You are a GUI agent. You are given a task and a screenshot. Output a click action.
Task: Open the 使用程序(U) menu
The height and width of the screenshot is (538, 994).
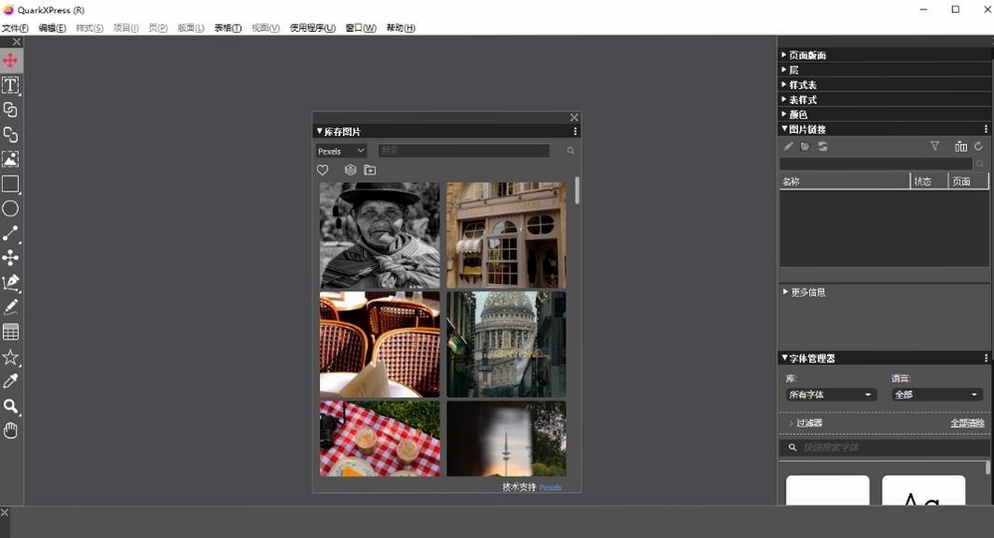click(x=313, y=28)
